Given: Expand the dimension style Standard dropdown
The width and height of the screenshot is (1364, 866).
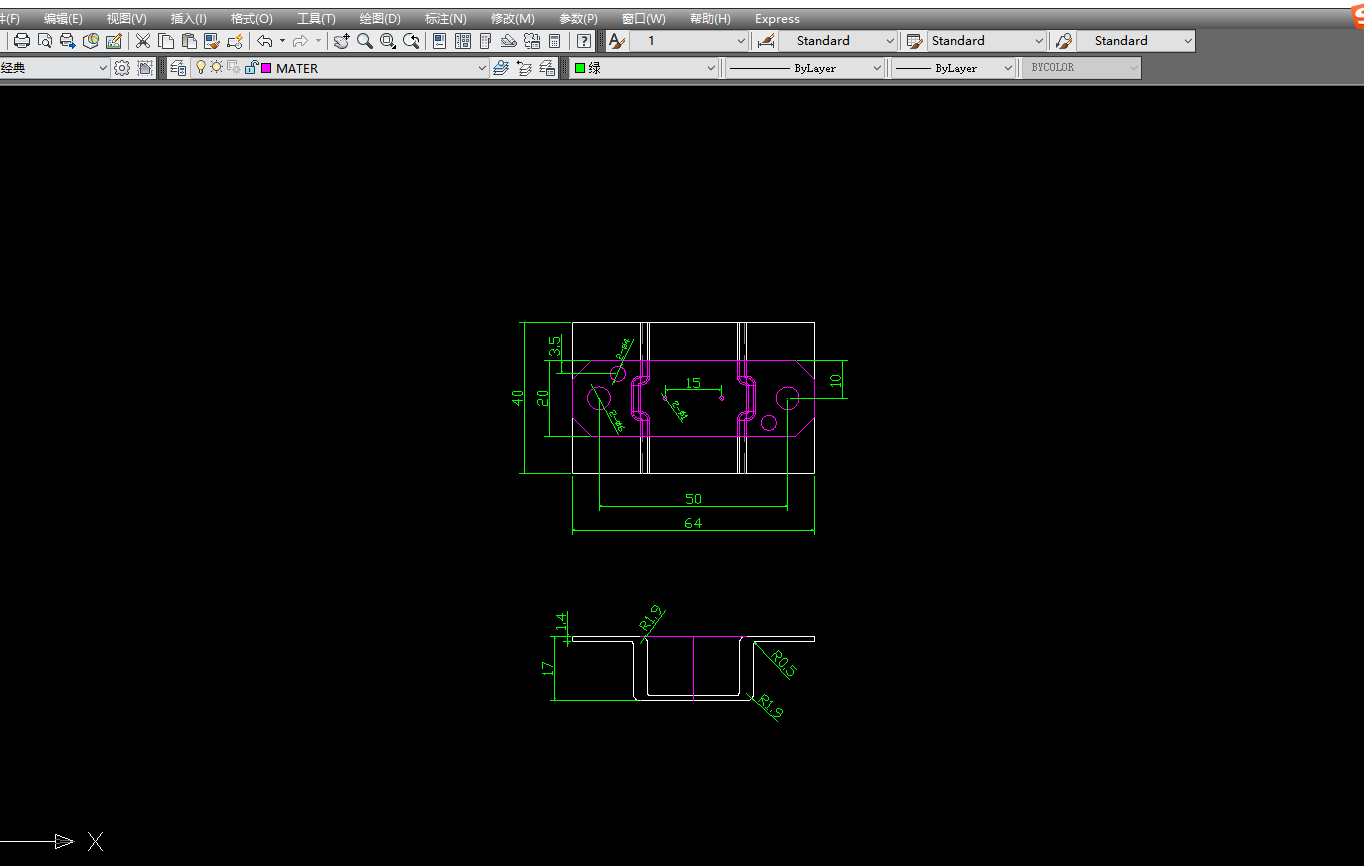Looking at the screenshot, I should [890, 41].
